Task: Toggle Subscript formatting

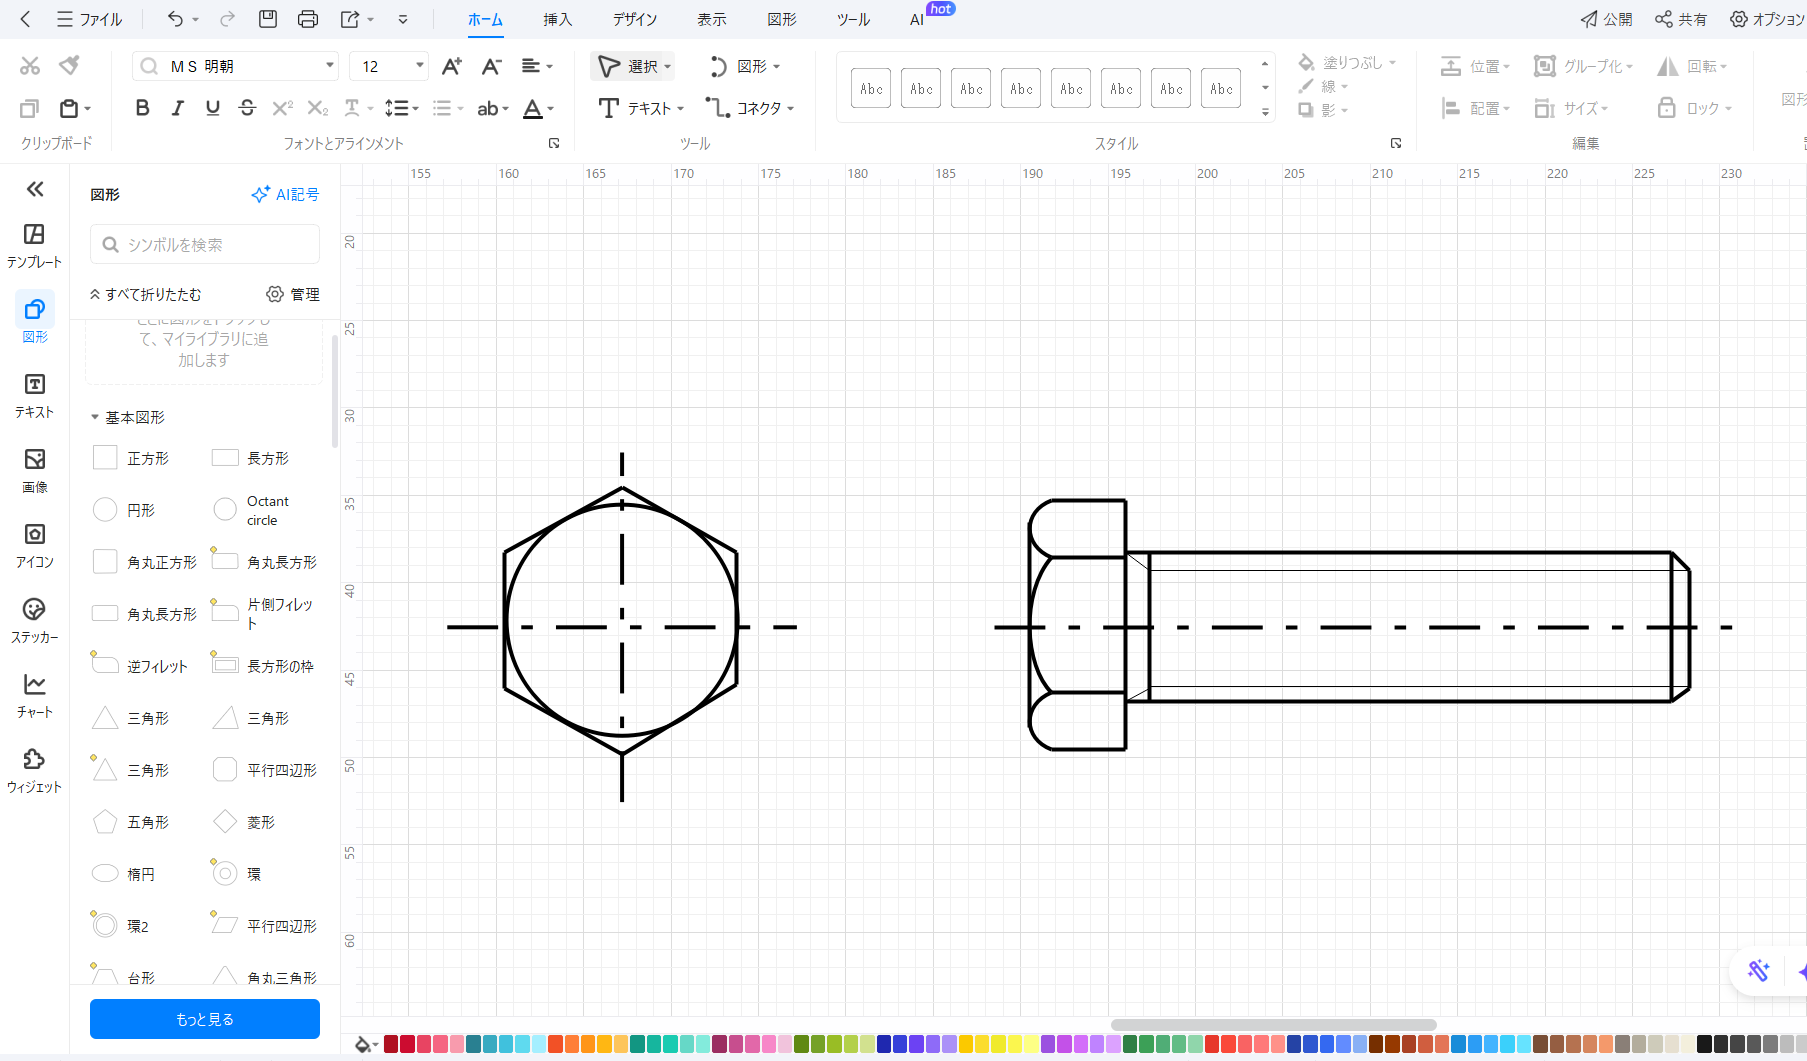Action: (x=318, y=108)
